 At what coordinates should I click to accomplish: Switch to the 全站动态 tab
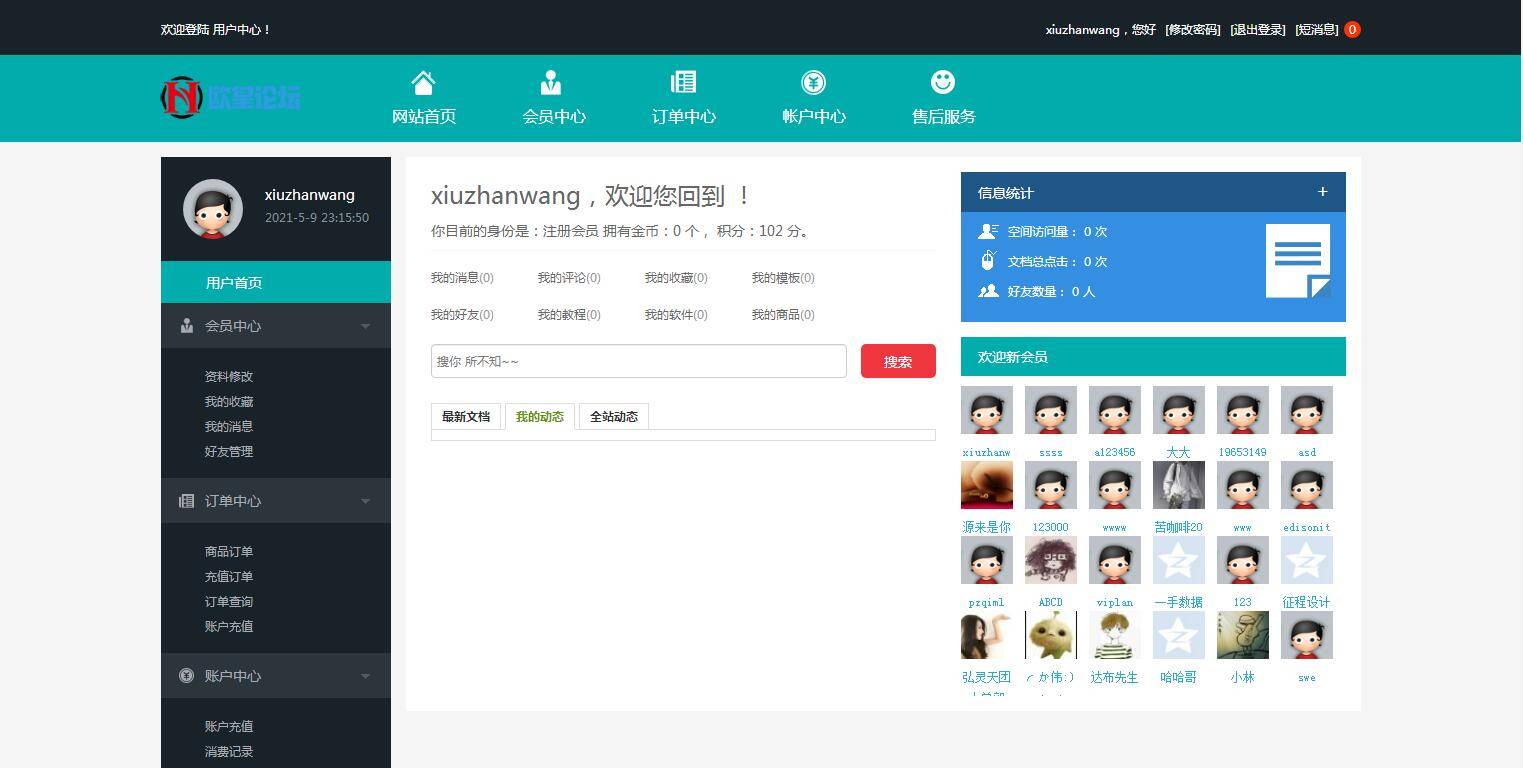click(613, 416)
